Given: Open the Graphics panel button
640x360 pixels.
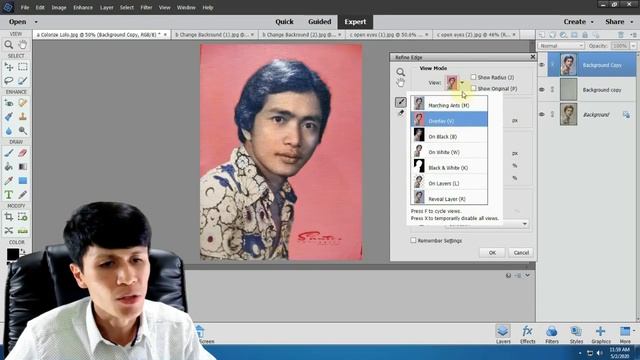Looking at the screenshot, I should pyautogui.click(x=601, y=334).
